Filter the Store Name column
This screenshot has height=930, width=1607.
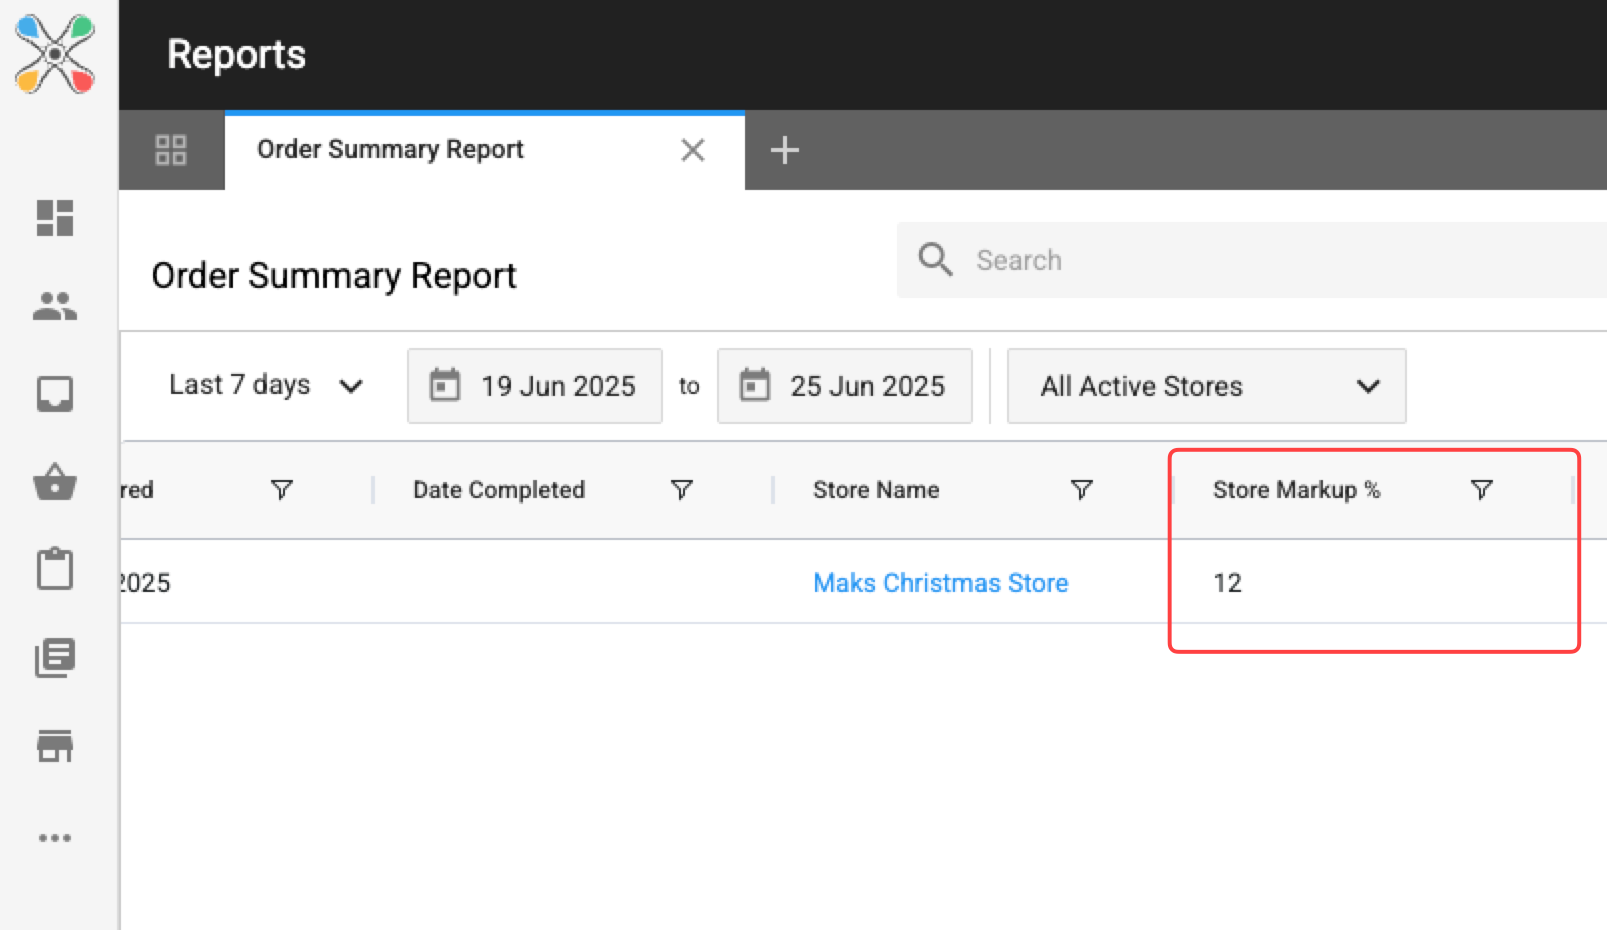[1081, 490]
